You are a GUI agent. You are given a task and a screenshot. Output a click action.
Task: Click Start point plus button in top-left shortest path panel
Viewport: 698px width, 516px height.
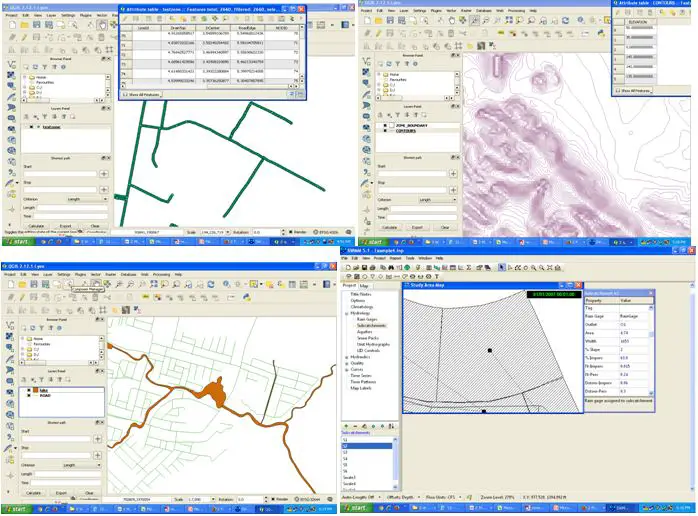(104, 174)
